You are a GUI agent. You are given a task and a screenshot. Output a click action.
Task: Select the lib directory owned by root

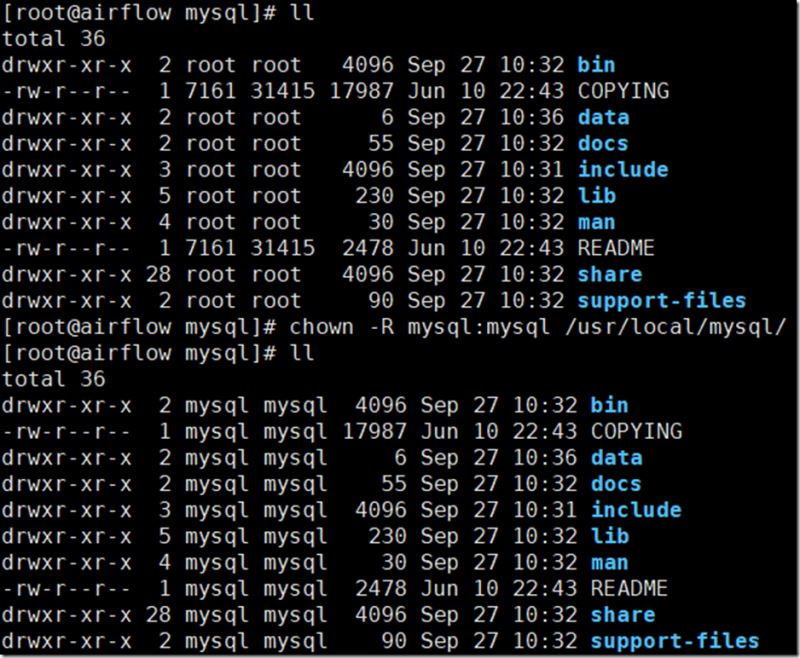[596, 196]
